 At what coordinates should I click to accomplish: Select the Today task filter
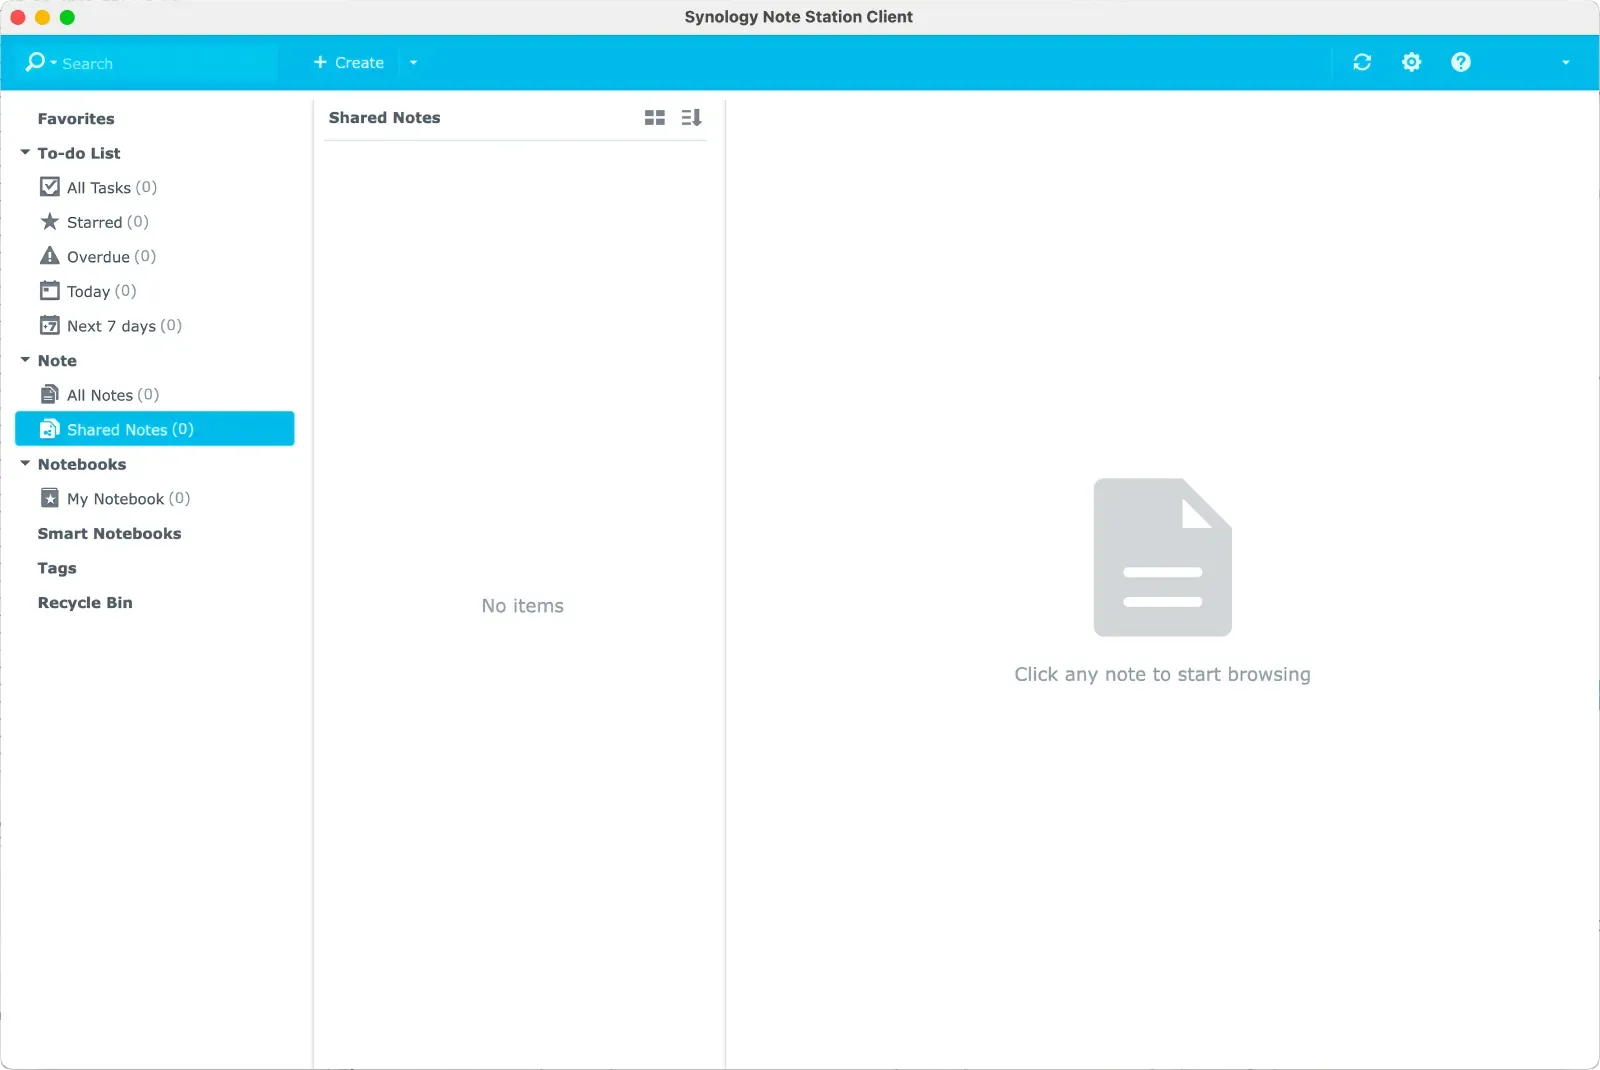[89, 291]
